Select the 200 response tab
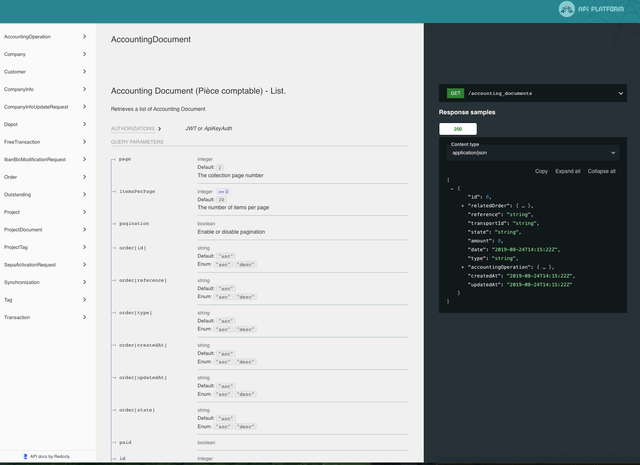Viewport: 640px width, 465px height. click(x=458, y=129)
